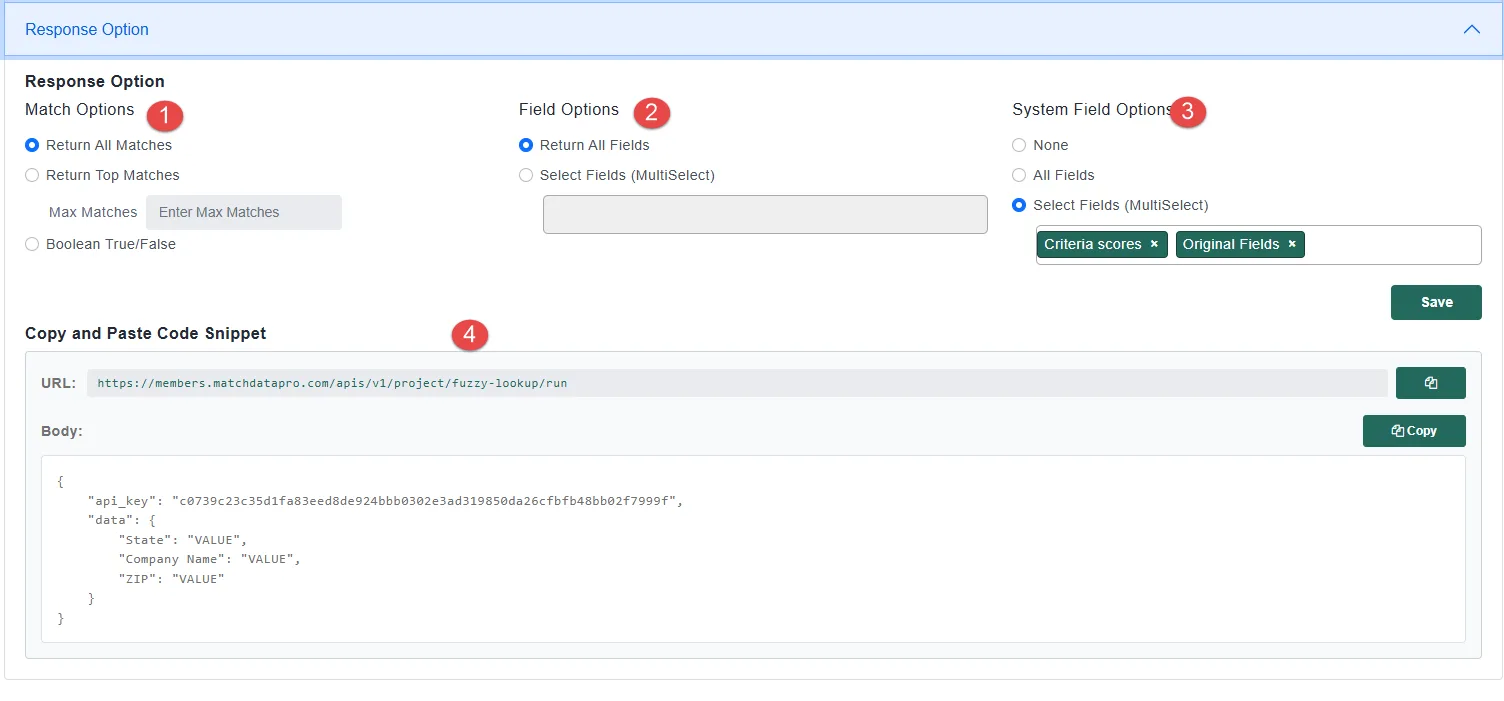Choose Select Fields under Field Options
1504x701 pixels.
(x=526, y=175)
